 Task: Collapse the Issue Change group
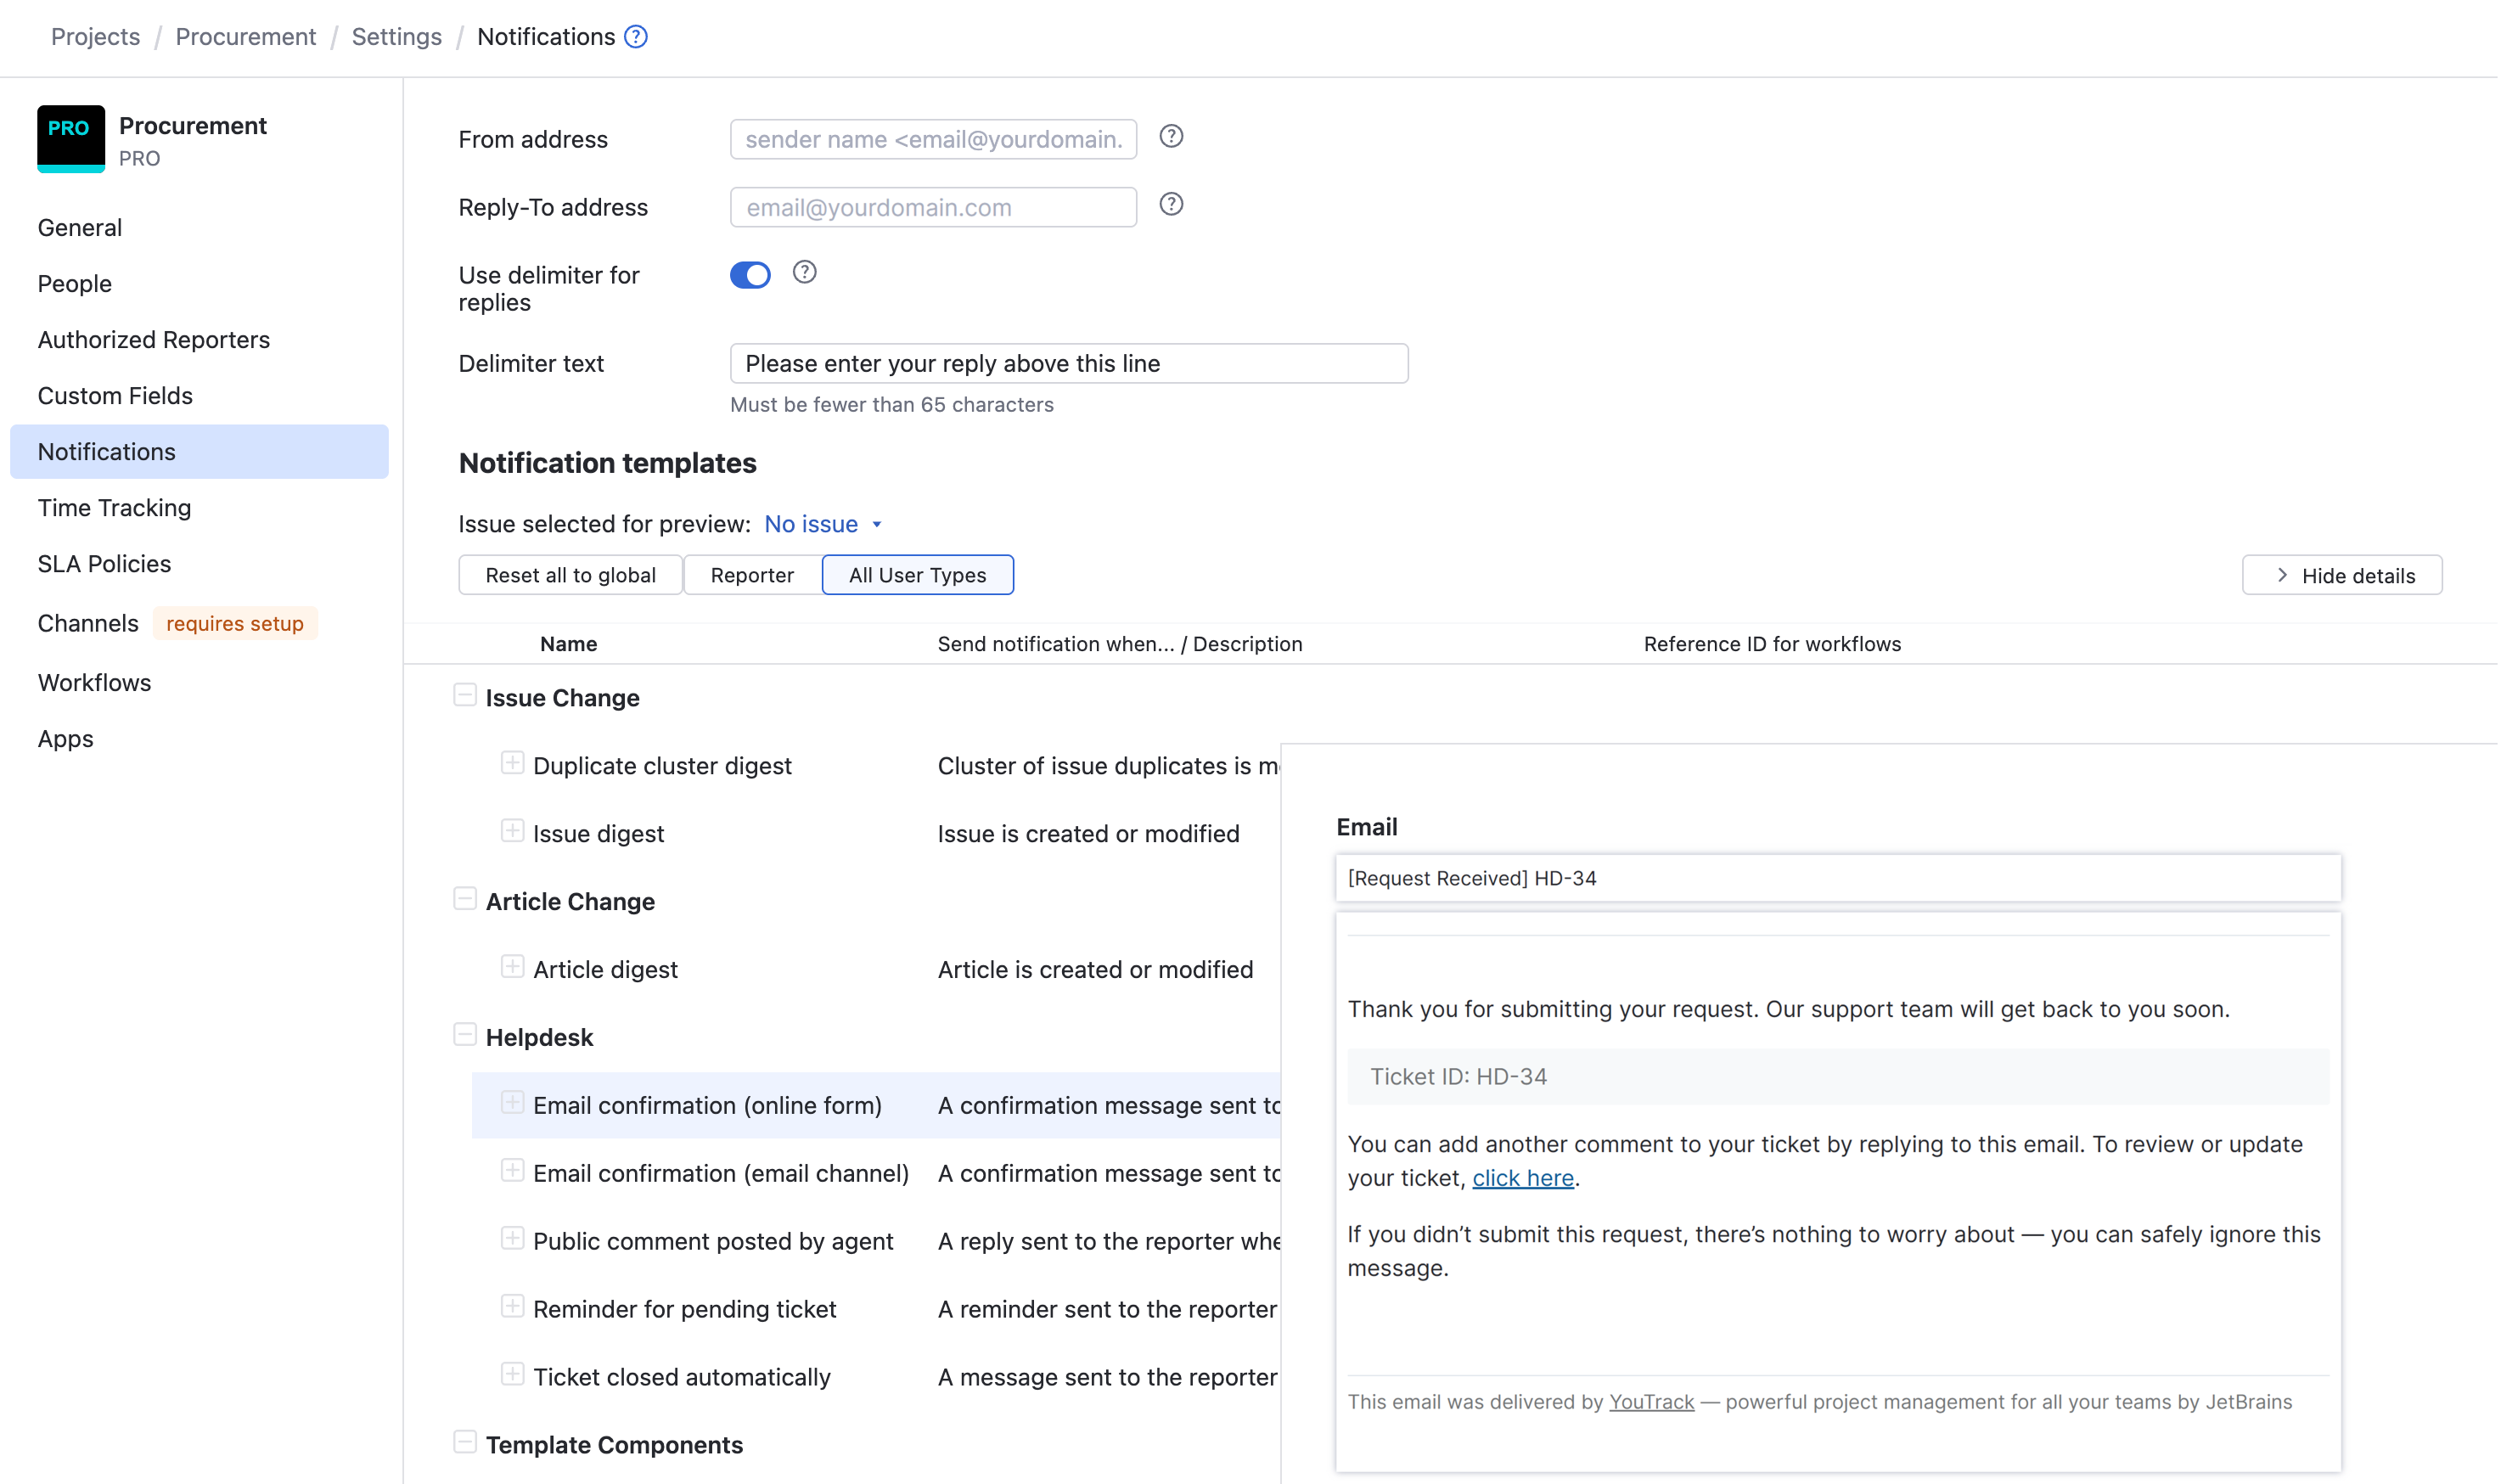pyautogui.click(x=465, y=695)
